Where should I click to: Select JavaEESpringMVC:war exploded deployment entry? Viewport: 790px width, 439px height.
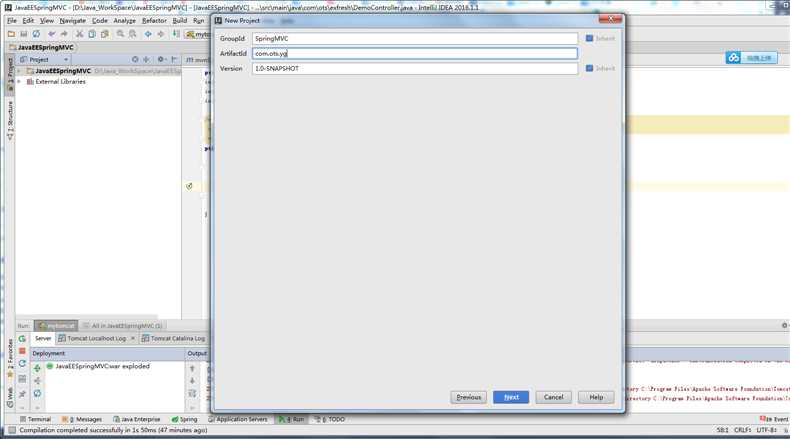(x=98, y=366)
